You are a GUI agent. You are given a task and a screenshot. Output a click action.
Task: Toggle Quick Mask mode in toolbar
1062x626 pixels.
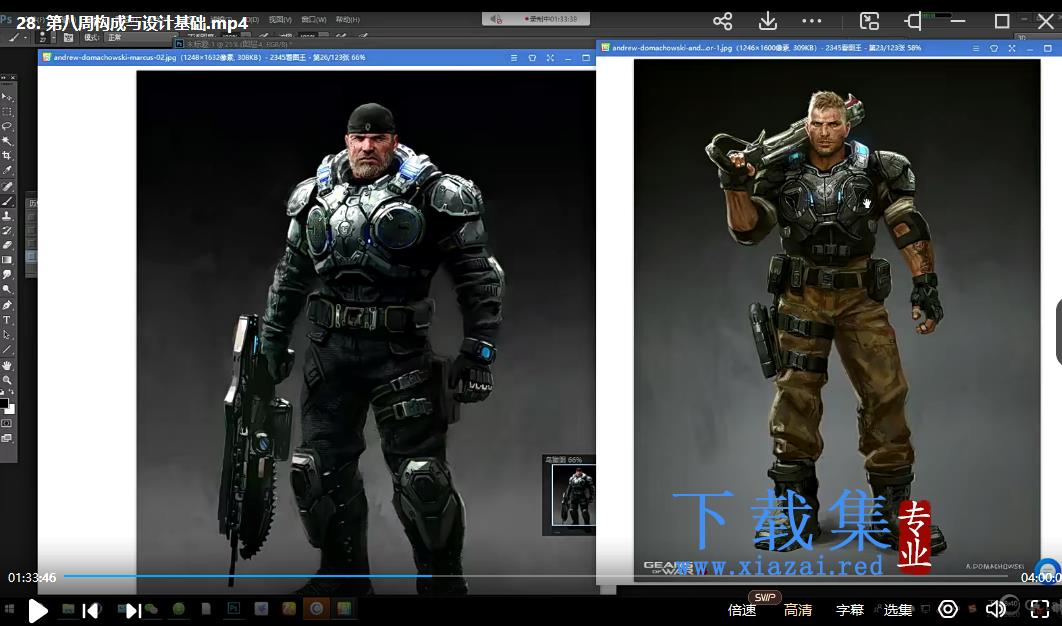point(7,423)
